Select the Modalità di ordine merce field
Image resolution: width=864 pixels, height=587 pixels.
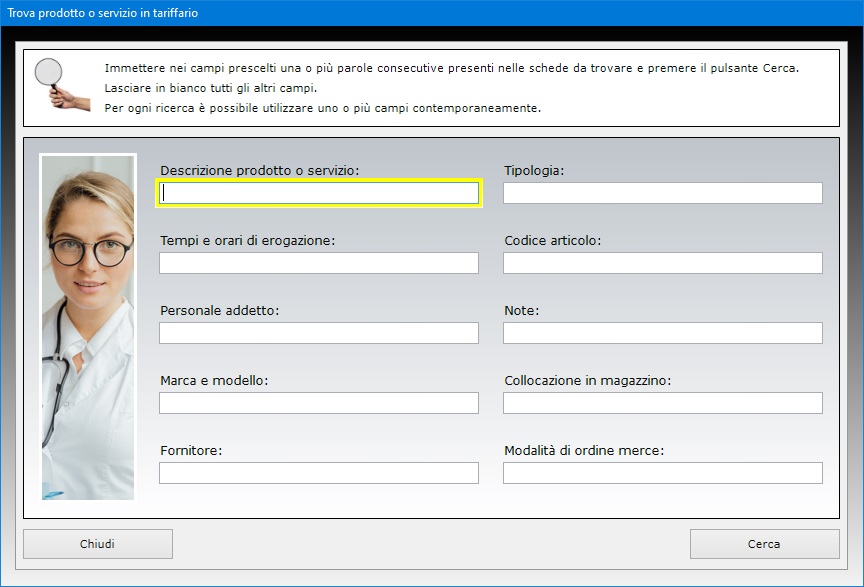point(663,473)
